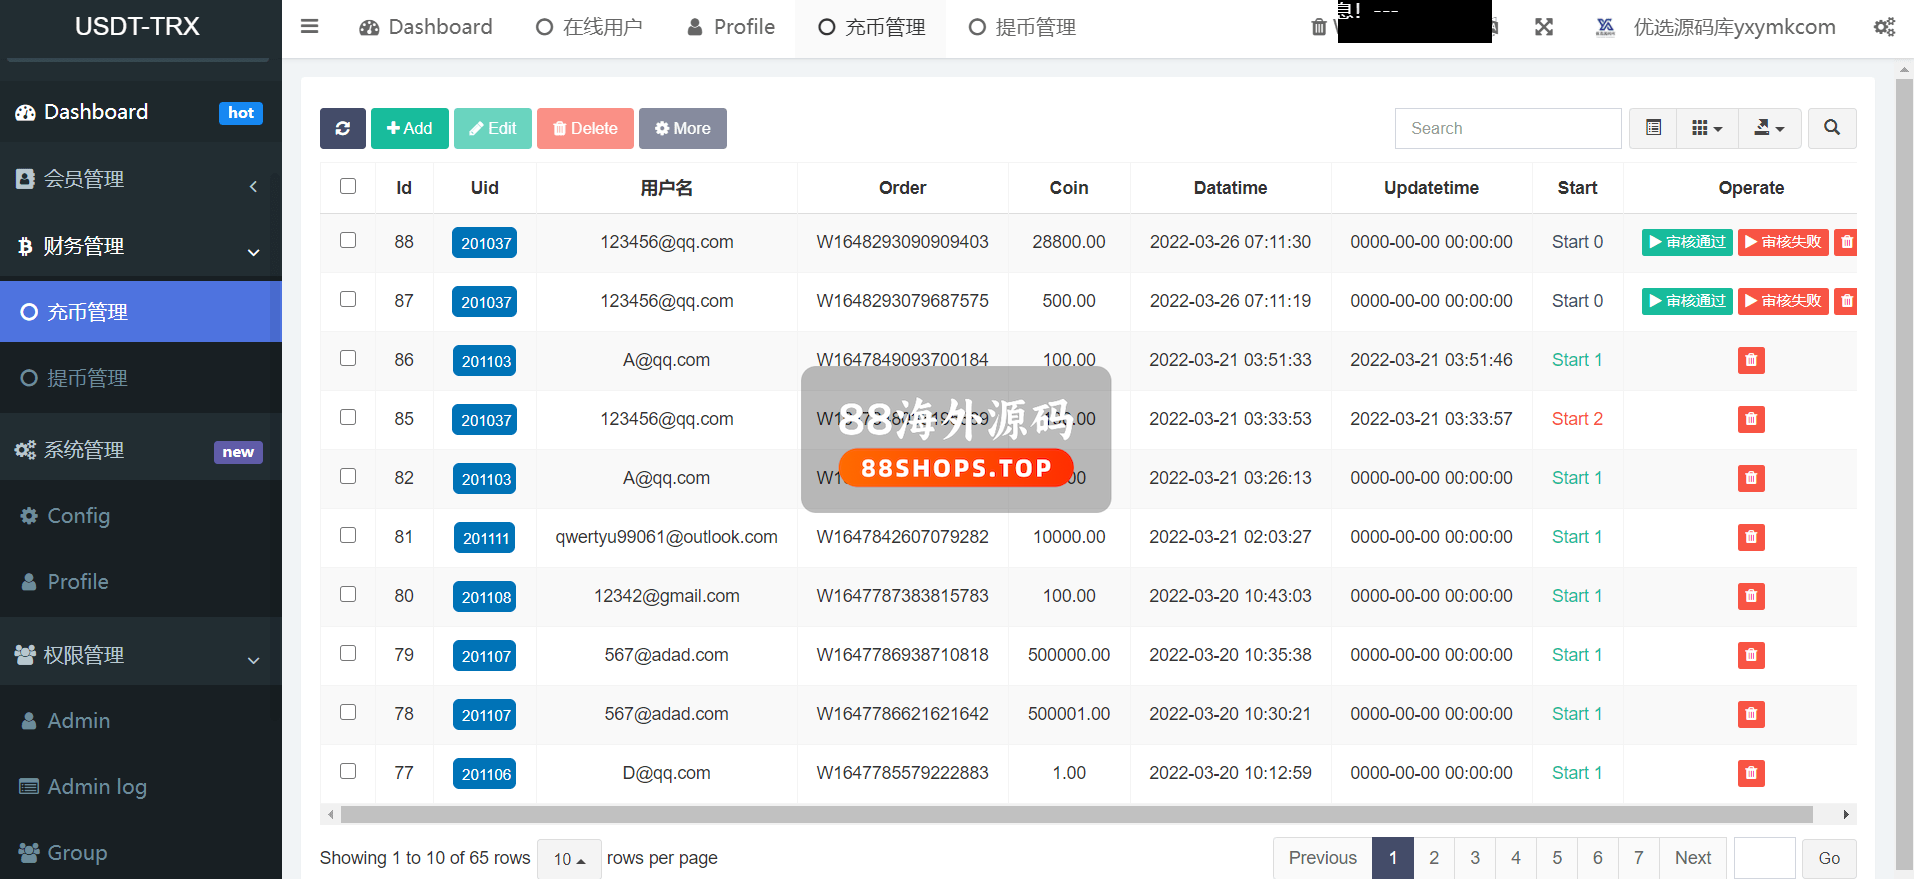This screenshot has height=879, width=1914.
Task: Click the magnifier search icon button
Action: 1831,128
